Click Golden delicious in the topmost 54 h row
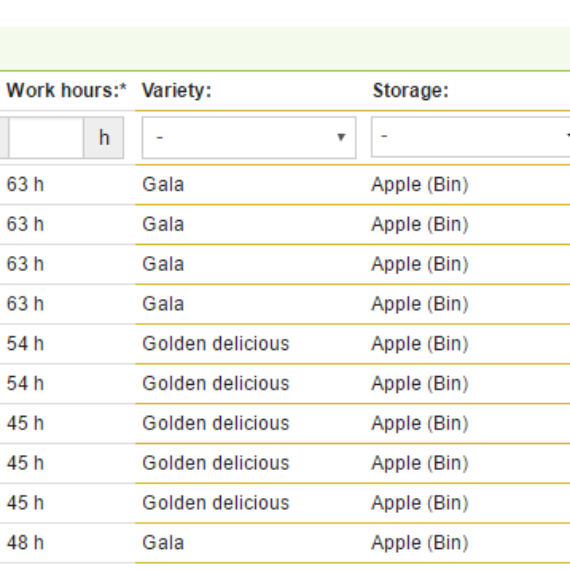Screen dimensions: 570x570 click(x=216, y=344)
